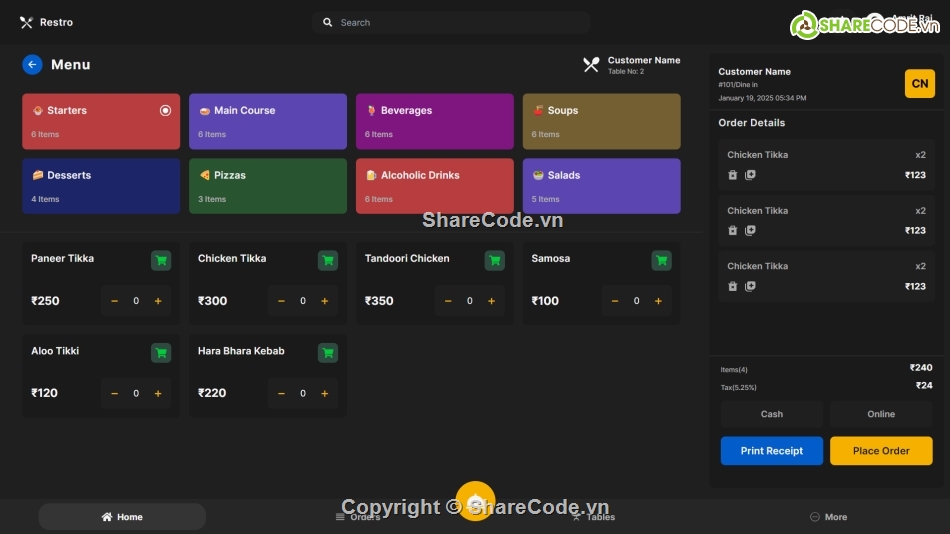This screenshot has height=534, width=950.
Task: Increase Aloo Tikki quantity with plus
Action: click(157, 393)
